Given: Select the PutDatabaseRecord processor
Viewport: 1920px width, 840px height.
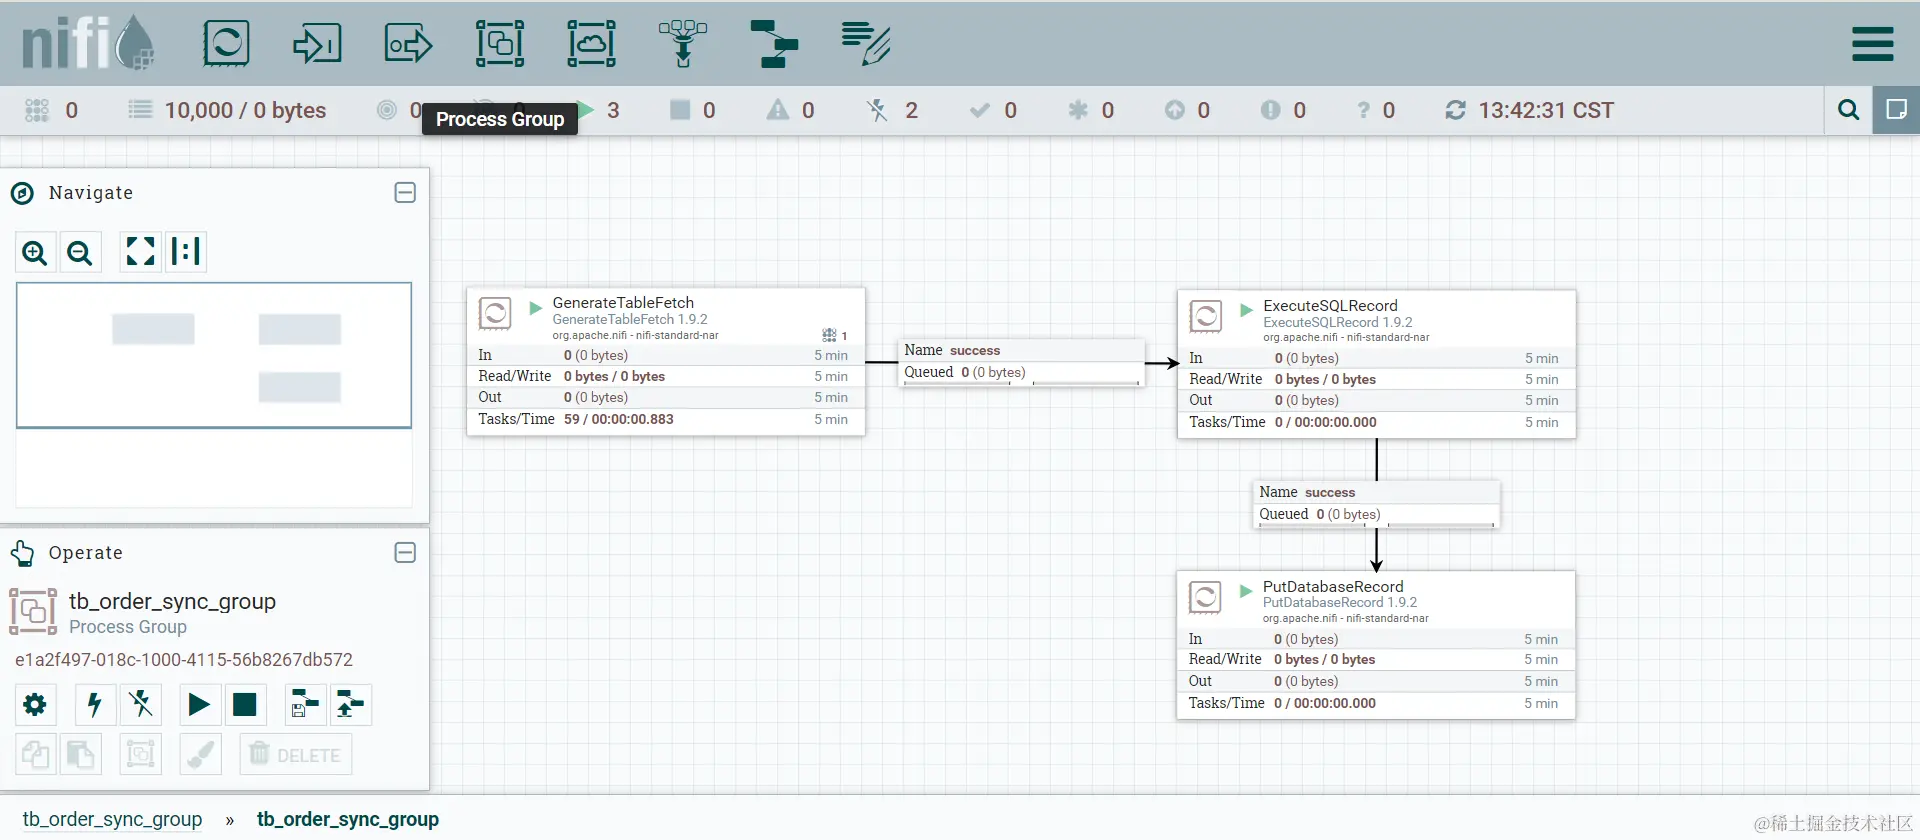Looking at the screenshot, I should [1376, 645].
